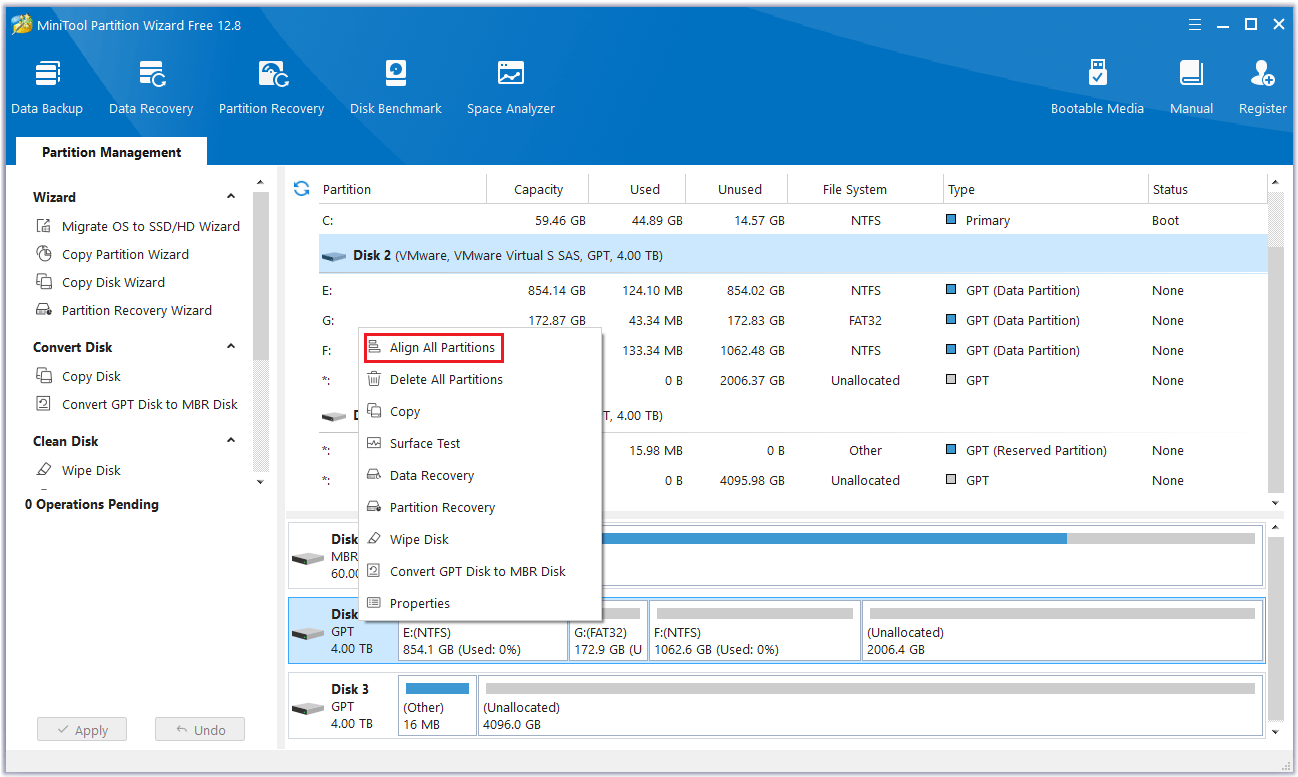Select the 2006.4 GB Unallocated block on Disk 2
The width and height of the screenshot is (1298, 777).
click(1062, 630)
